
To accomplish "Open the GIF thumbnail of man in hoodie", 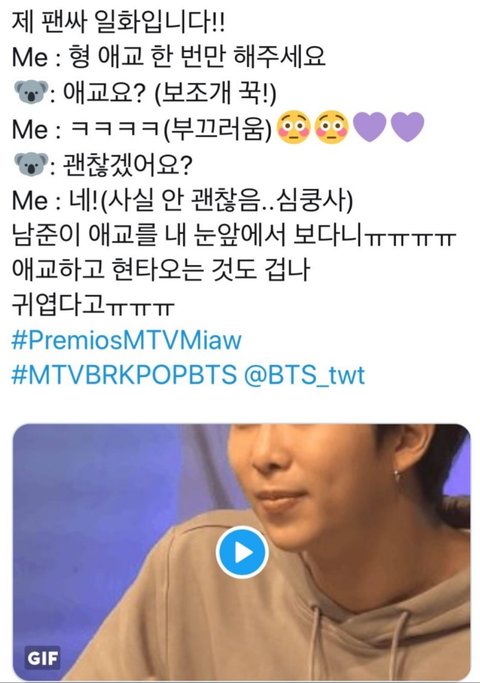I will tap(242, 551).
